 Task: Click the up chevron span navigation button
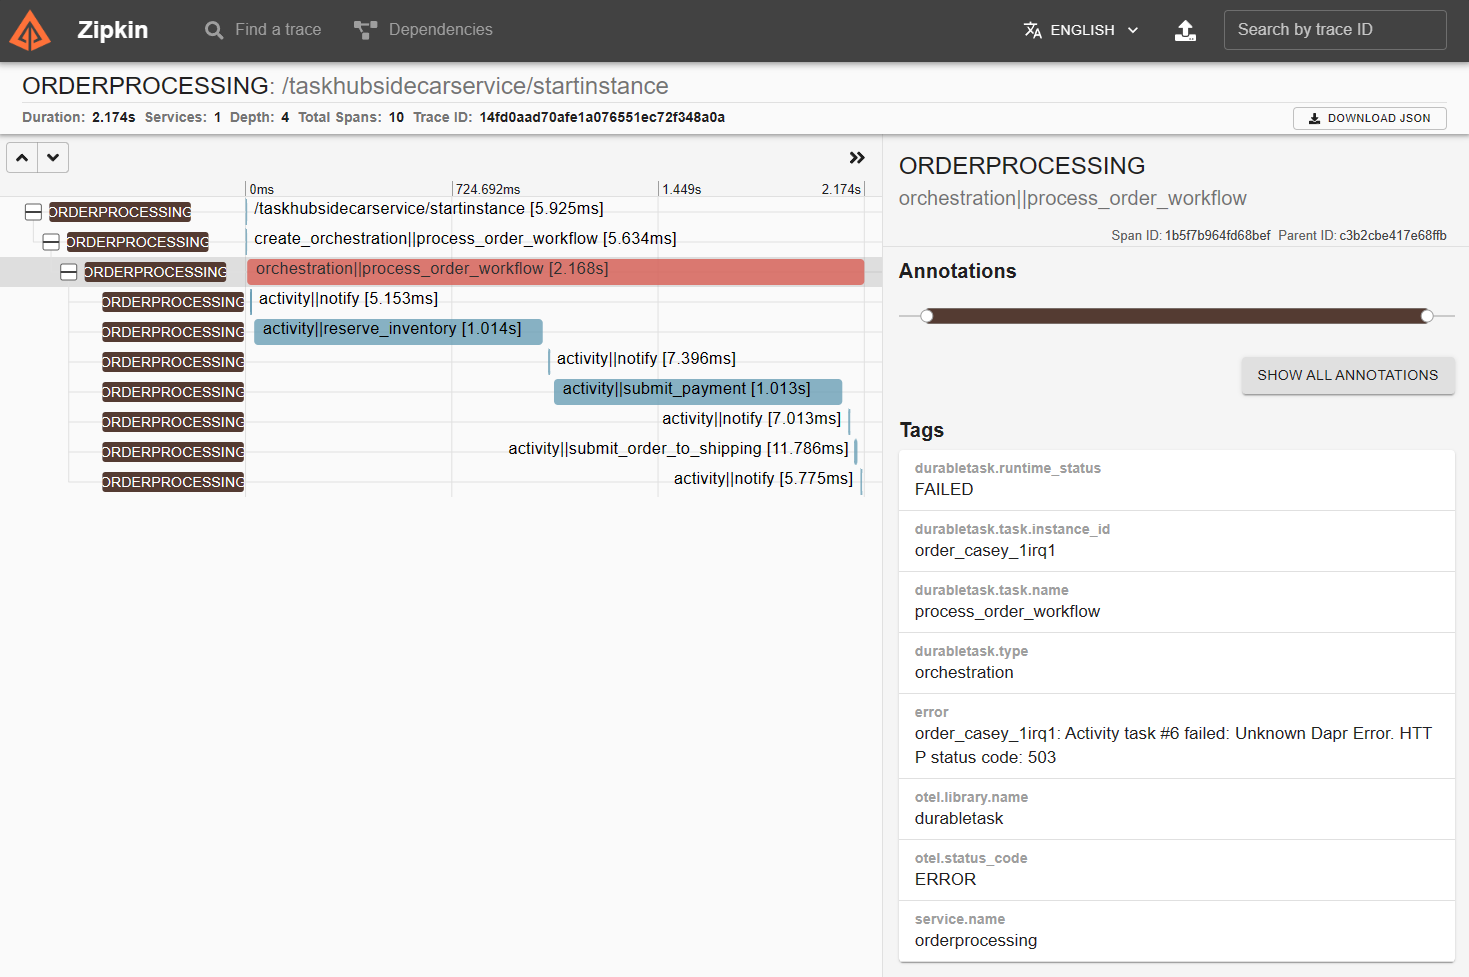22,158
